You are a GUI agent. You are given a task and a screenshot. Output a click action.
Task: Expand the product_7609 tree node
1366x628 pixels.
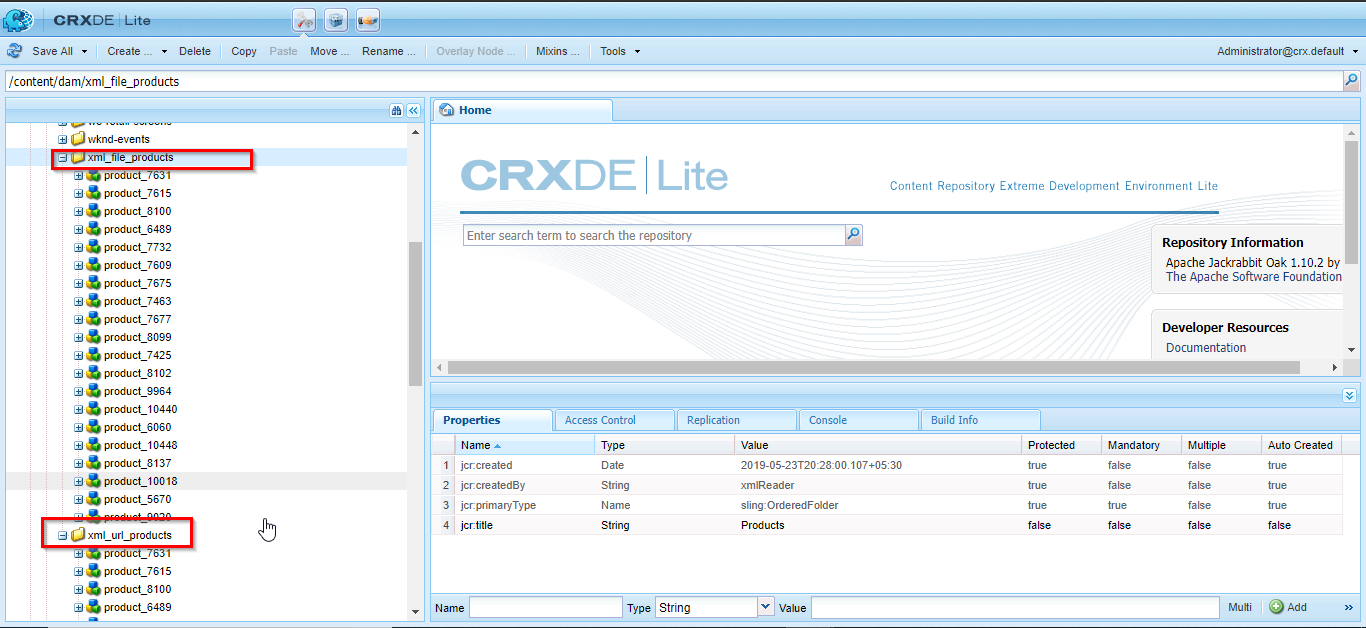point(78,265)
